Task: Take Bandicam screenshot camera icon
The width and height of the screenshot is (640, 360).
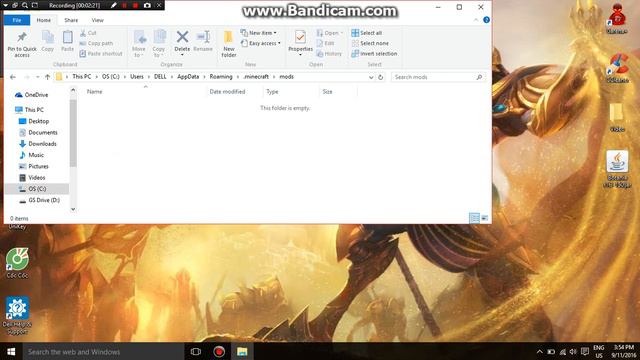Action: pyautogui.click(x=147, y=5)
